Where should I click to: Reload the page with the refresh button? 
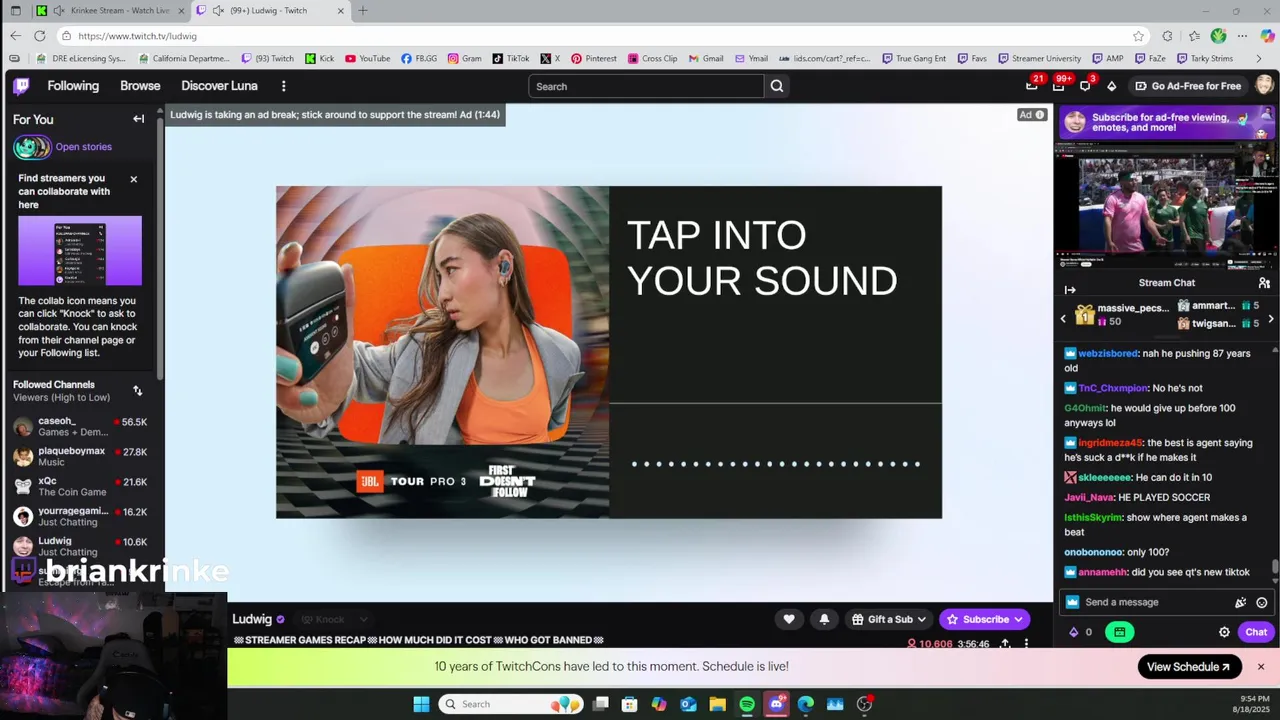pyautogui.click(x=40, y=36)
